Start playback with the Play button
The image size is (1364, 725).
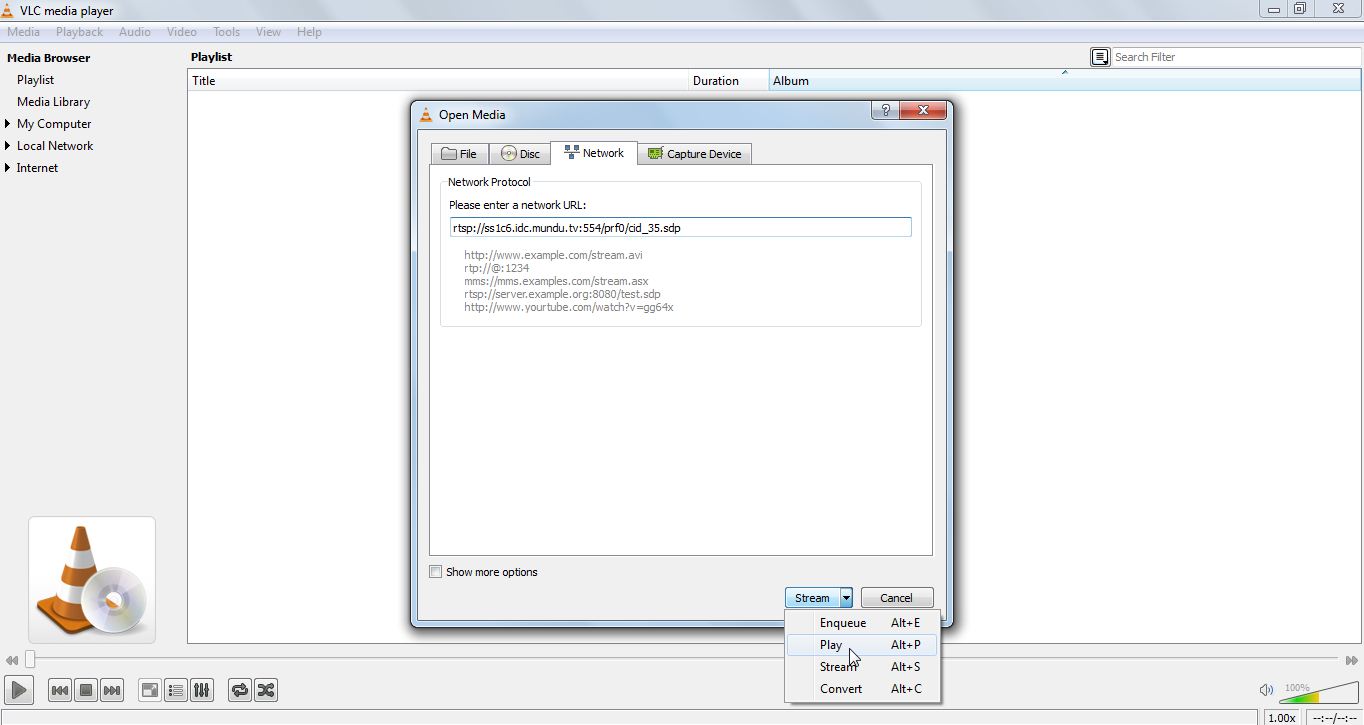point(19,690)
